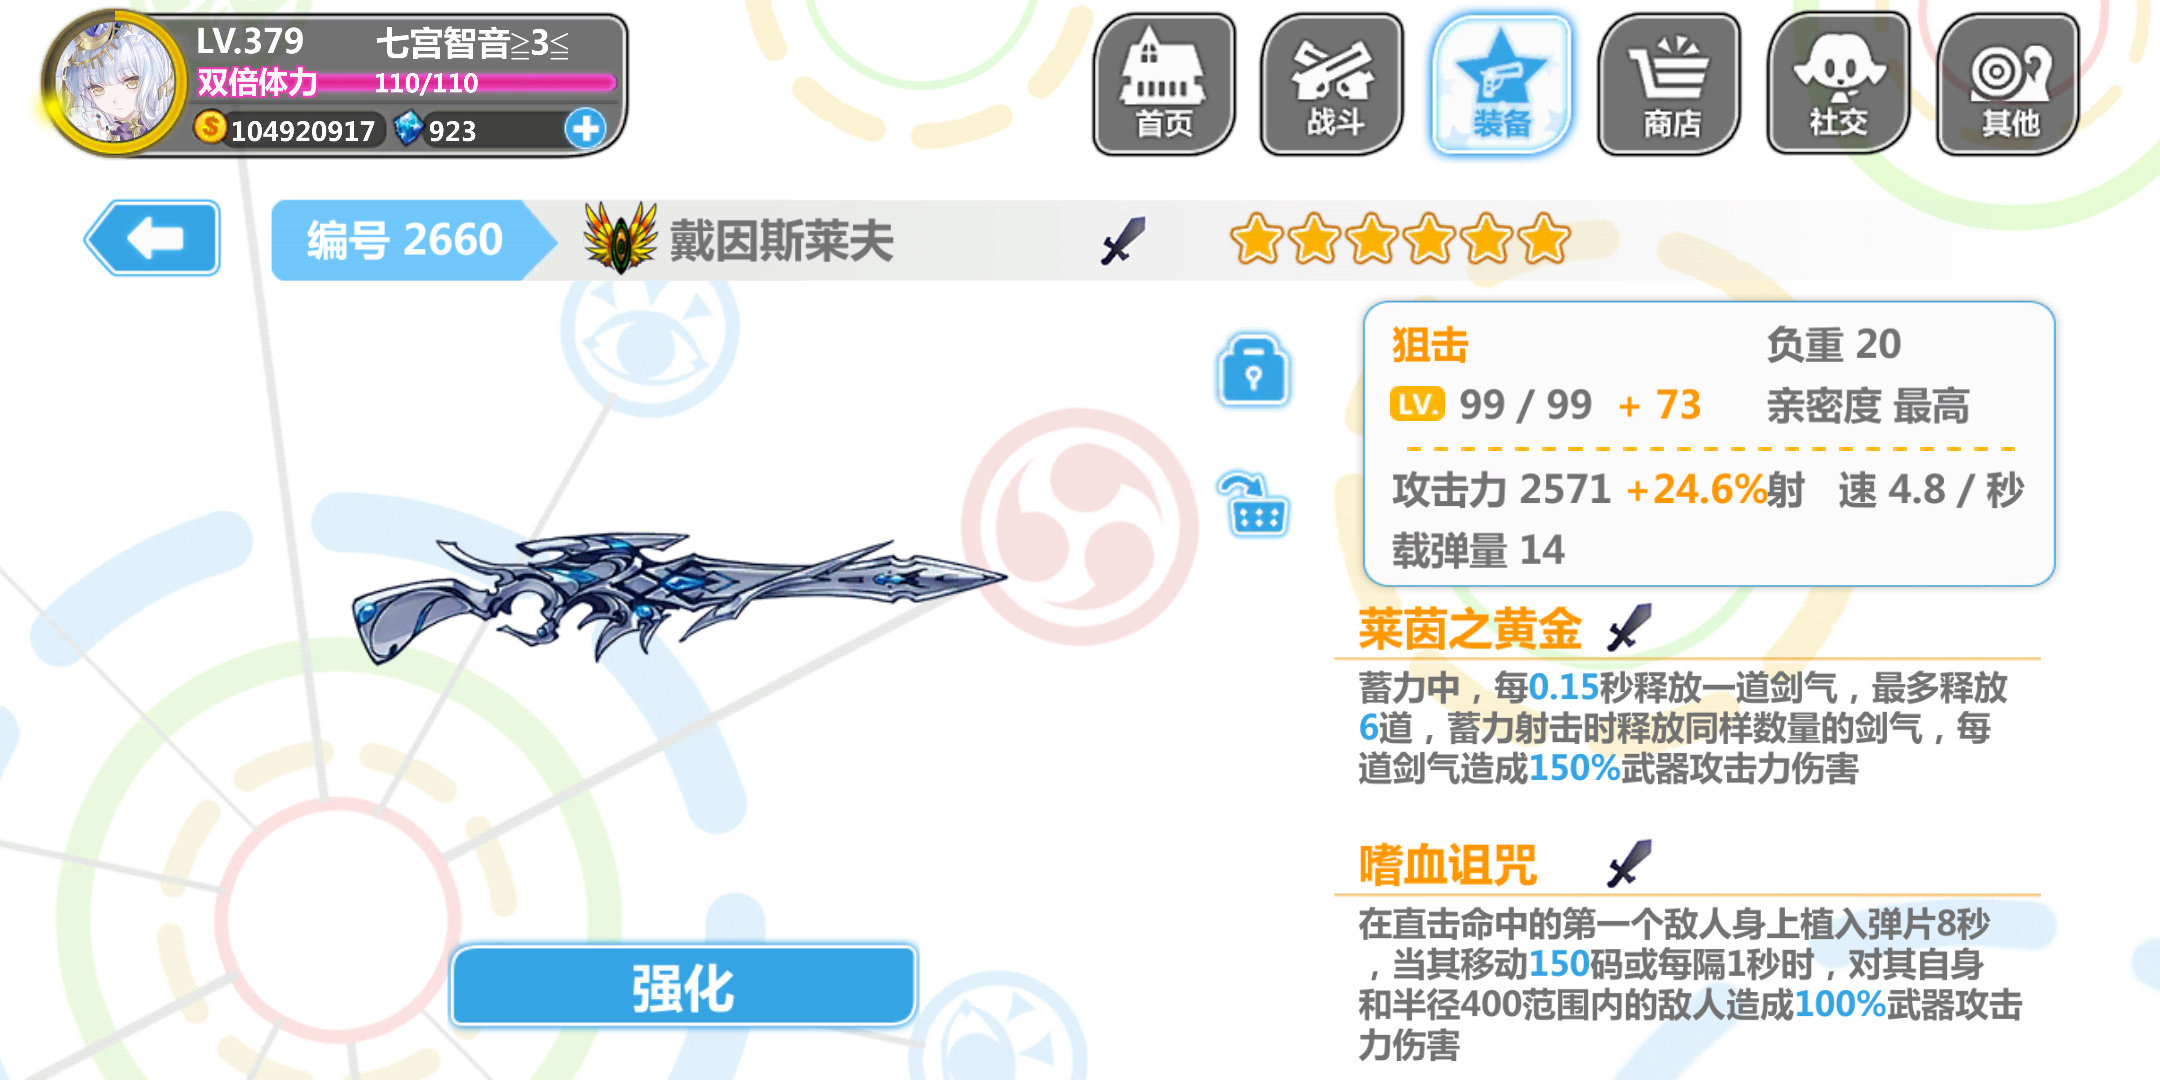Screen dimensions: 2160x1080
Task: Select the 装备 equipment tab
Action: (x=1502, y=85)
